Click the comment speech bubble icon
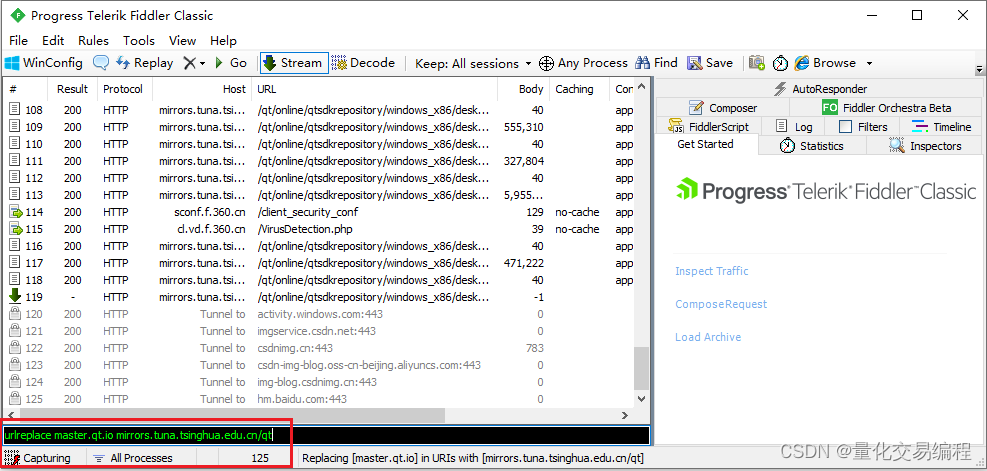This screenshot has height=471, width=987. click(x=101, y=63)
